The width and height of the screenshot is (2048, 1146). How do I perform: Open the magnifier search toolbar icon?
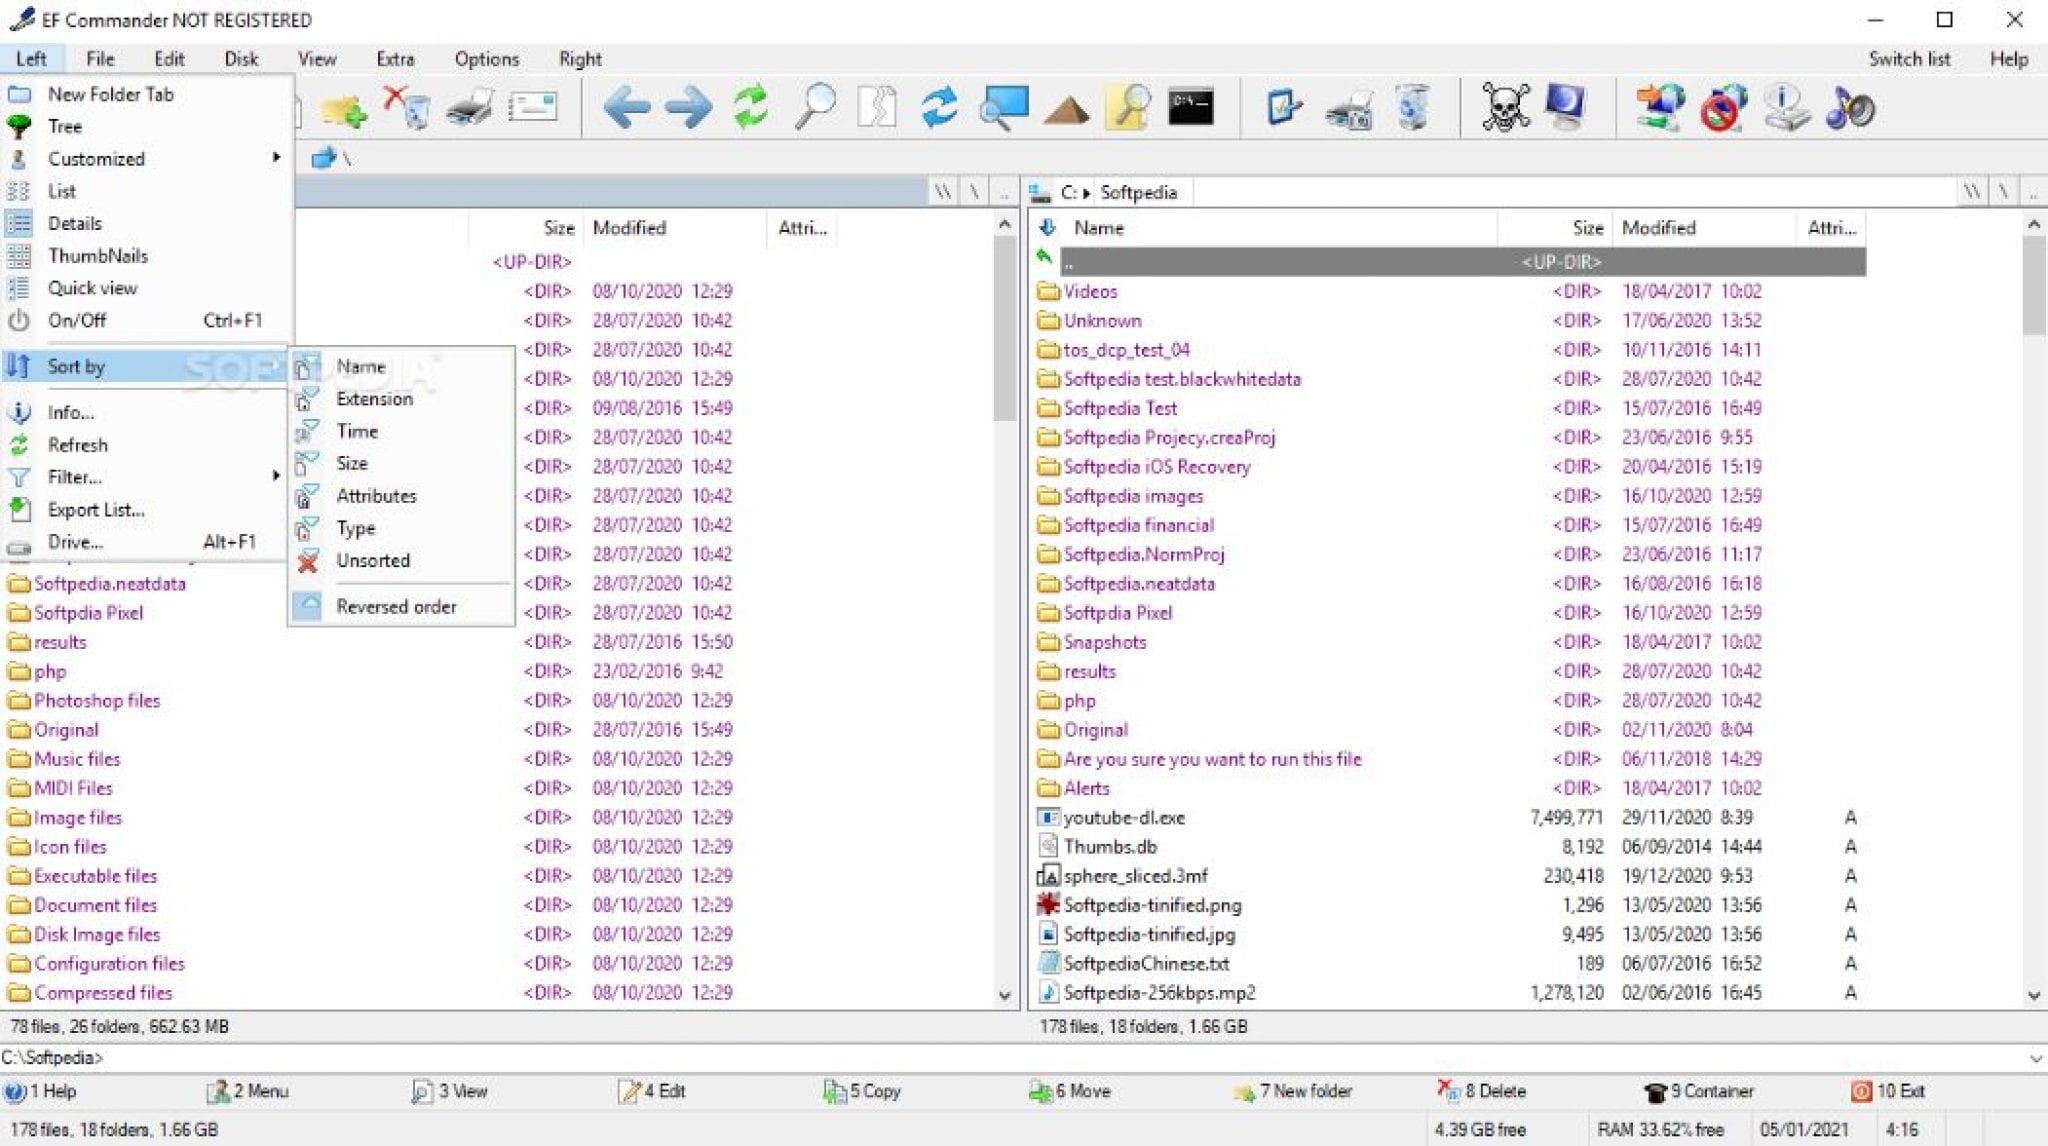click(815, 108)
